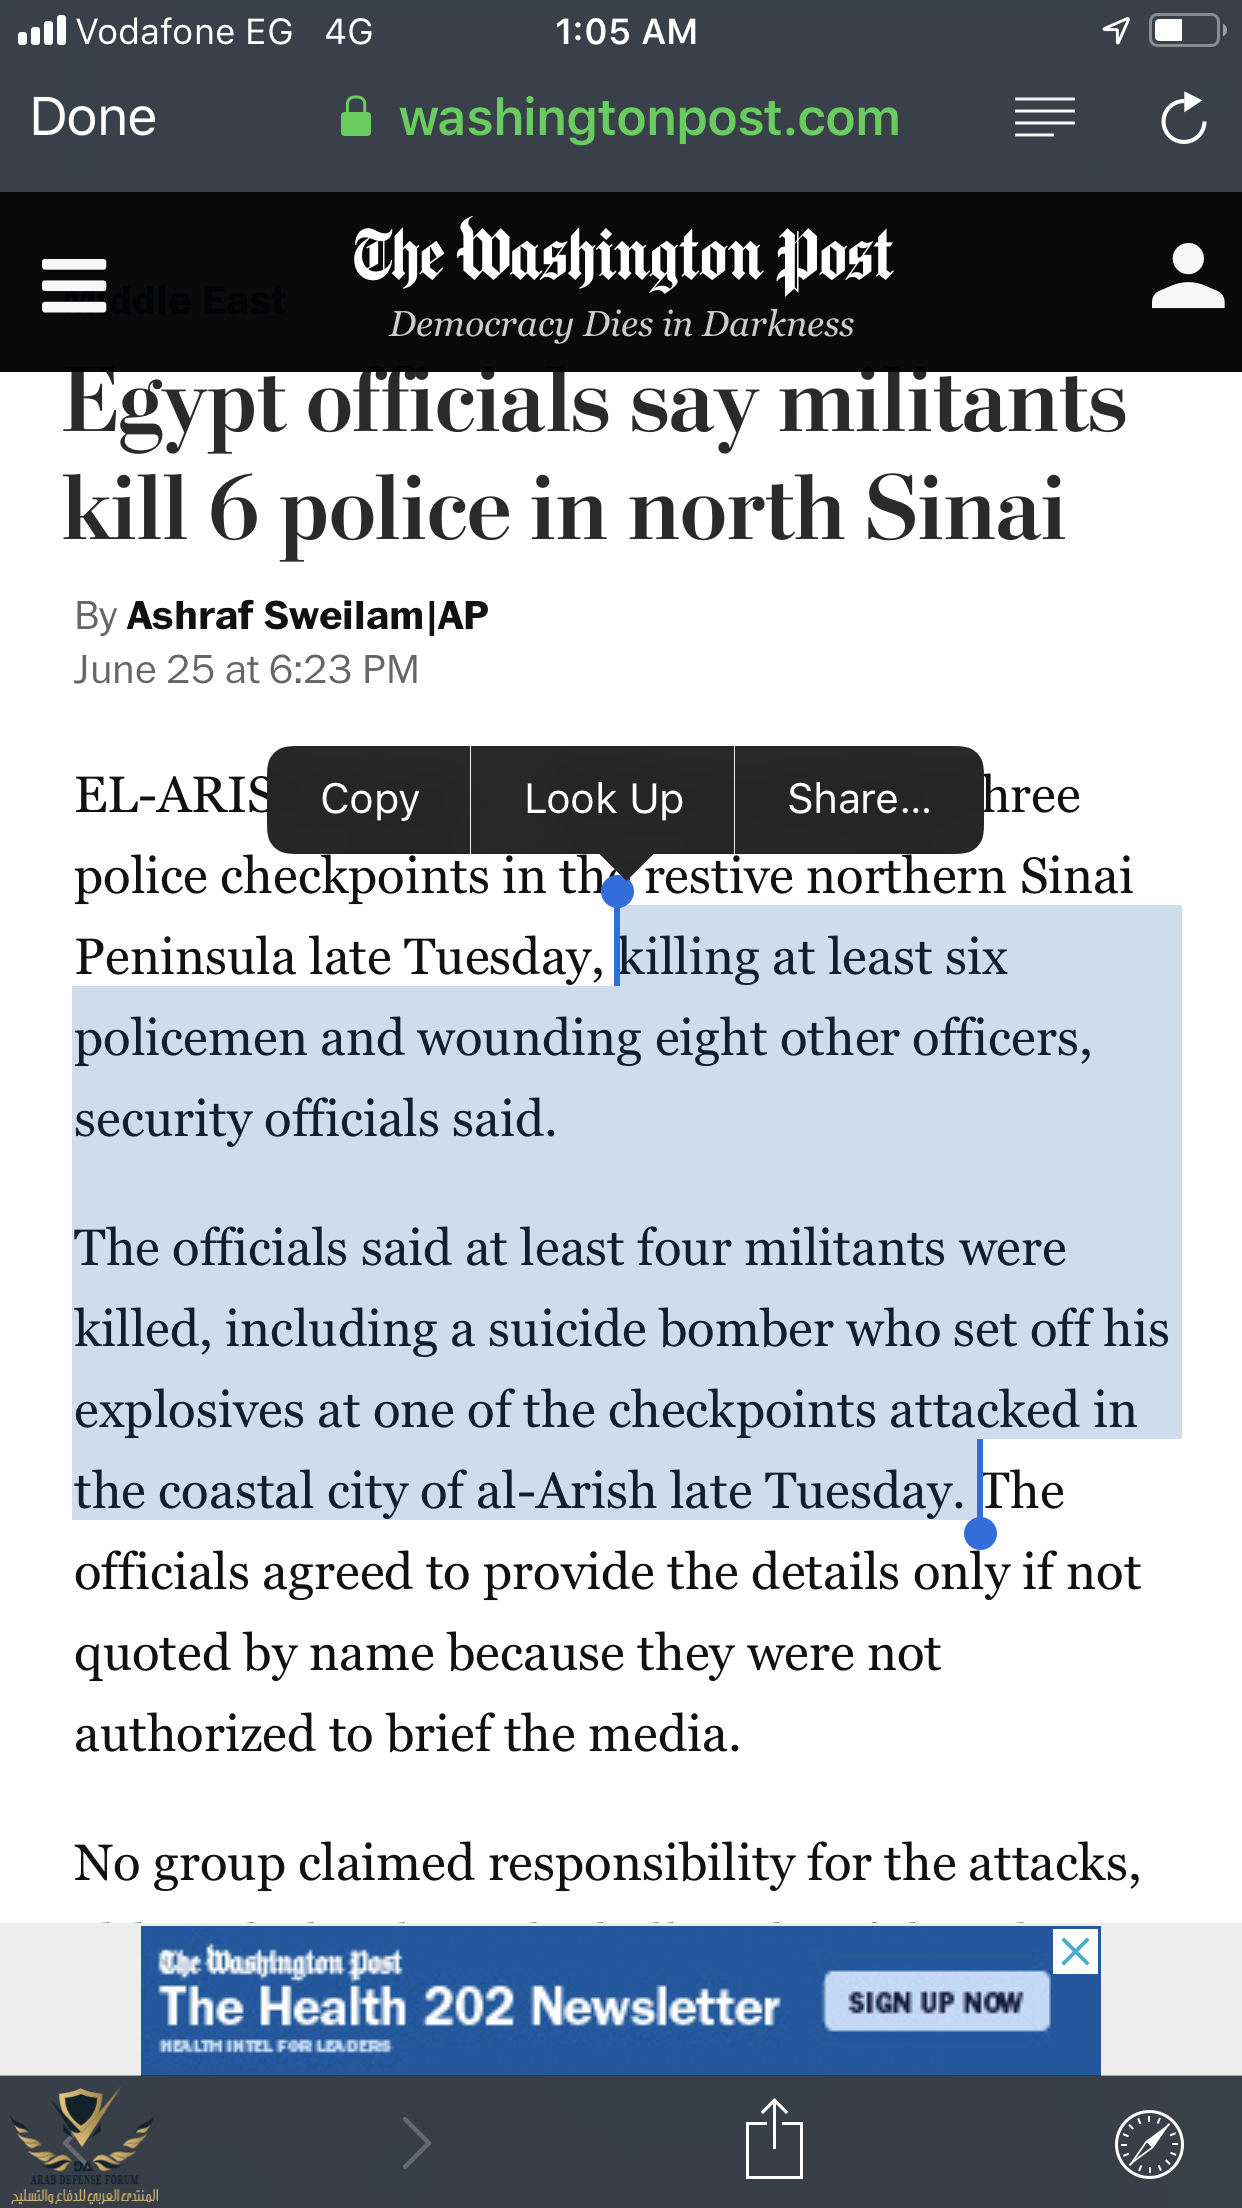Tap Share... in the selection menu
This screenshot has height=2208, width=1242.
[x=859, y=799]
